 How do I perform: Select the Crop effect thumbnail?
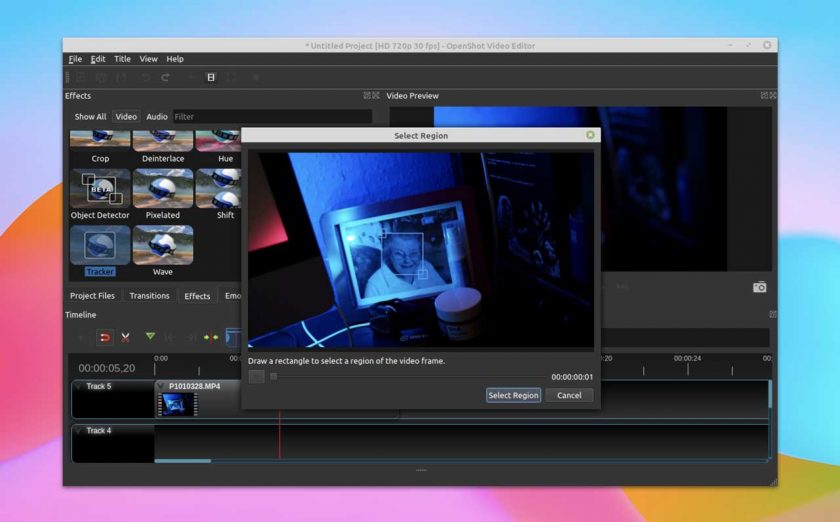click(x=100, y=139)
